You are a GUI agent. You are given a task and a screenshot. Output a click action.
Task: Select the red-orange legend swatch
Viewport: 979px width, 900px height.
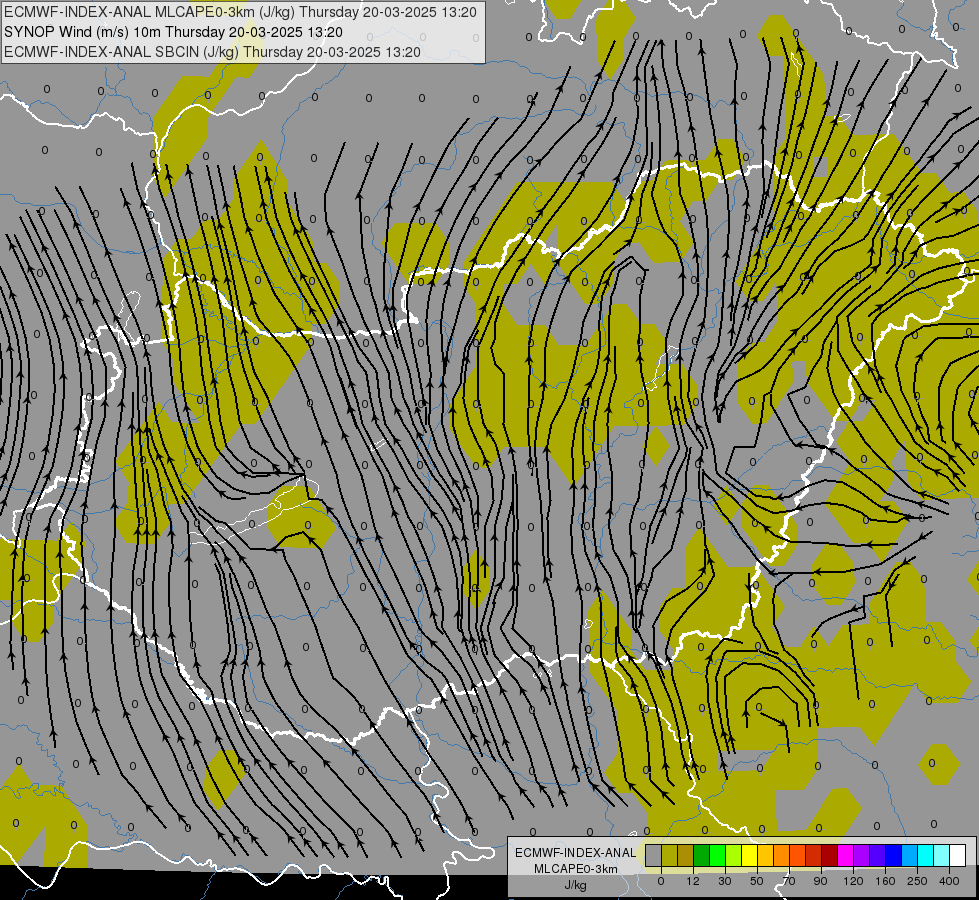click(798, 855)
